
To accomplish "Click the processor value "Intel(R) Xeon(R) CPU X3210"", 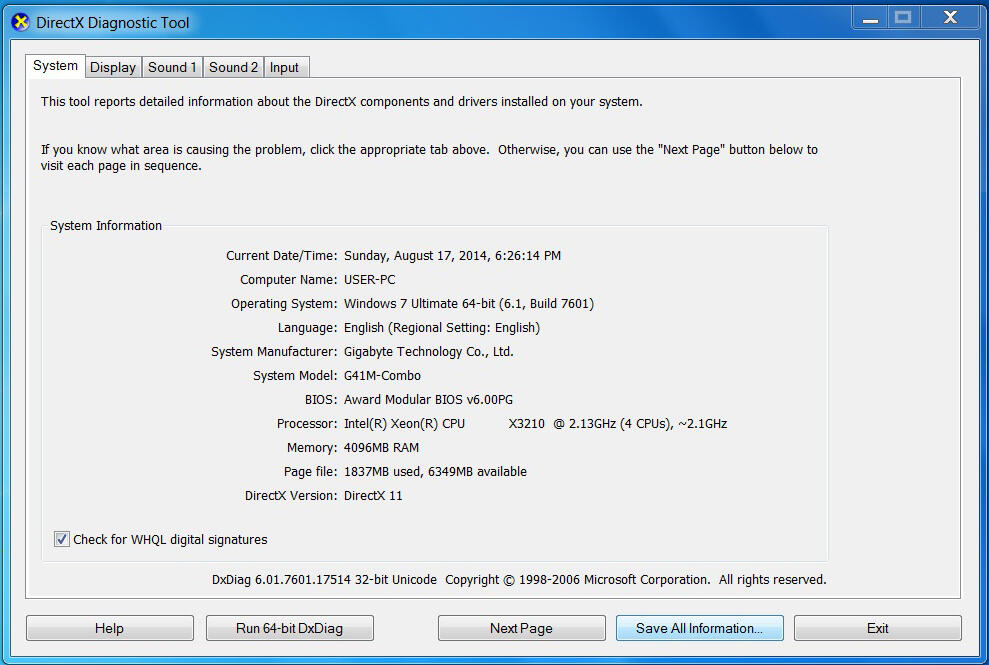I will [x=444, y=423].
